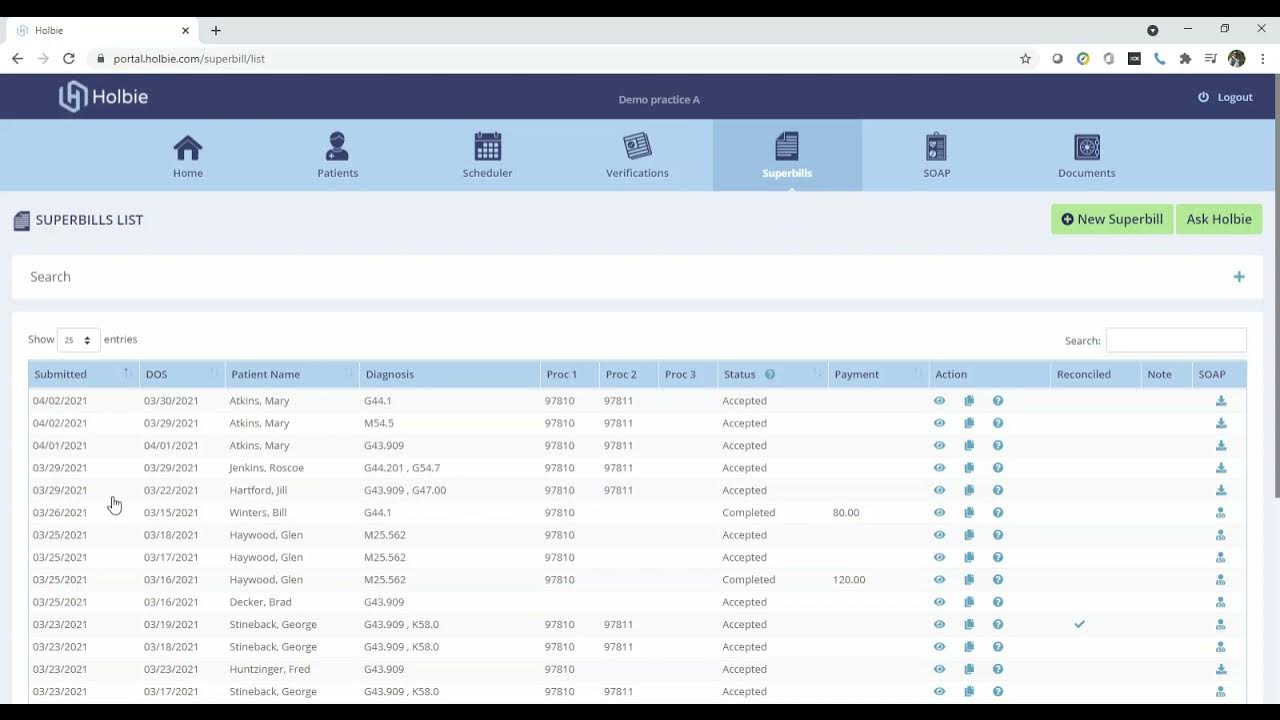Screen dimensions: 1280x720
Task: Open the browser extensions puzzle icon
Action: [x=1185, y=59]
